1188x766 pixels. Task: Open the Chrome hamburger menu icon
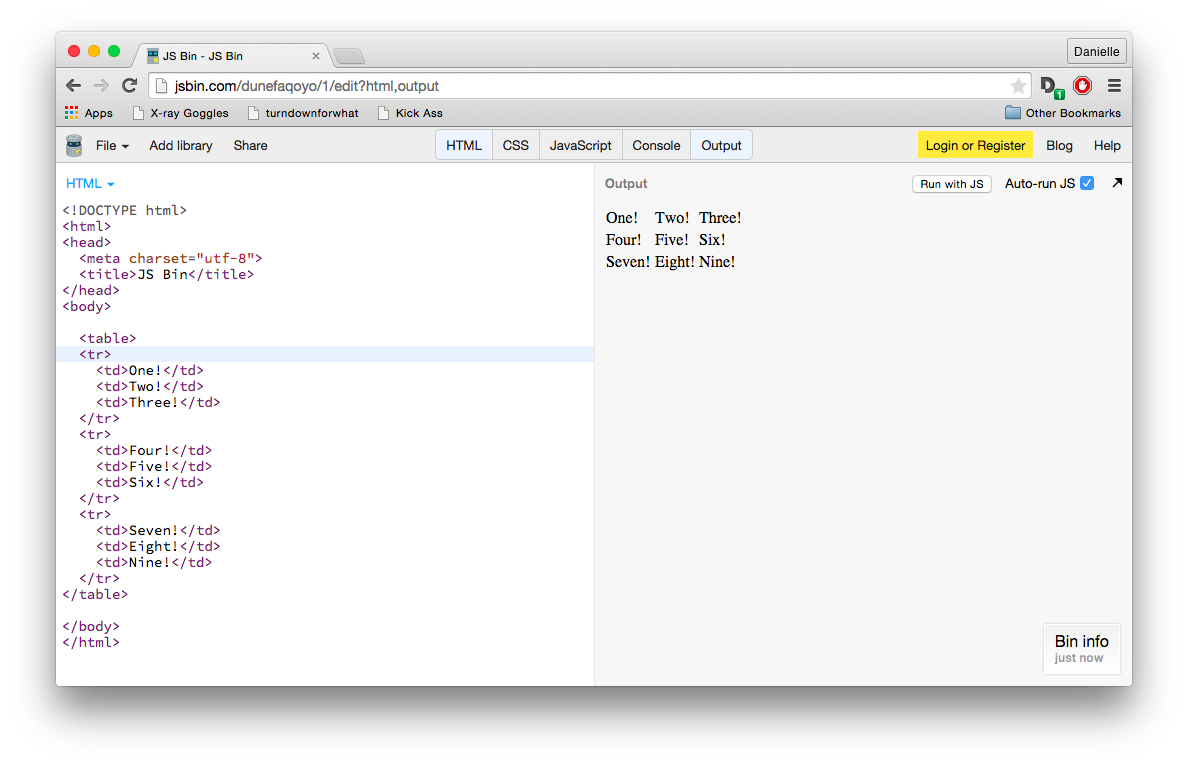point(1114,86)
